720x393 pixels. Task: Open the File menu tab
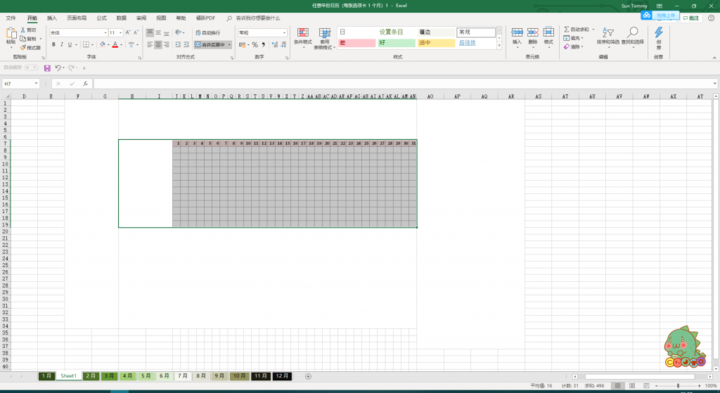pyautogui.click(x=11, y=18)
